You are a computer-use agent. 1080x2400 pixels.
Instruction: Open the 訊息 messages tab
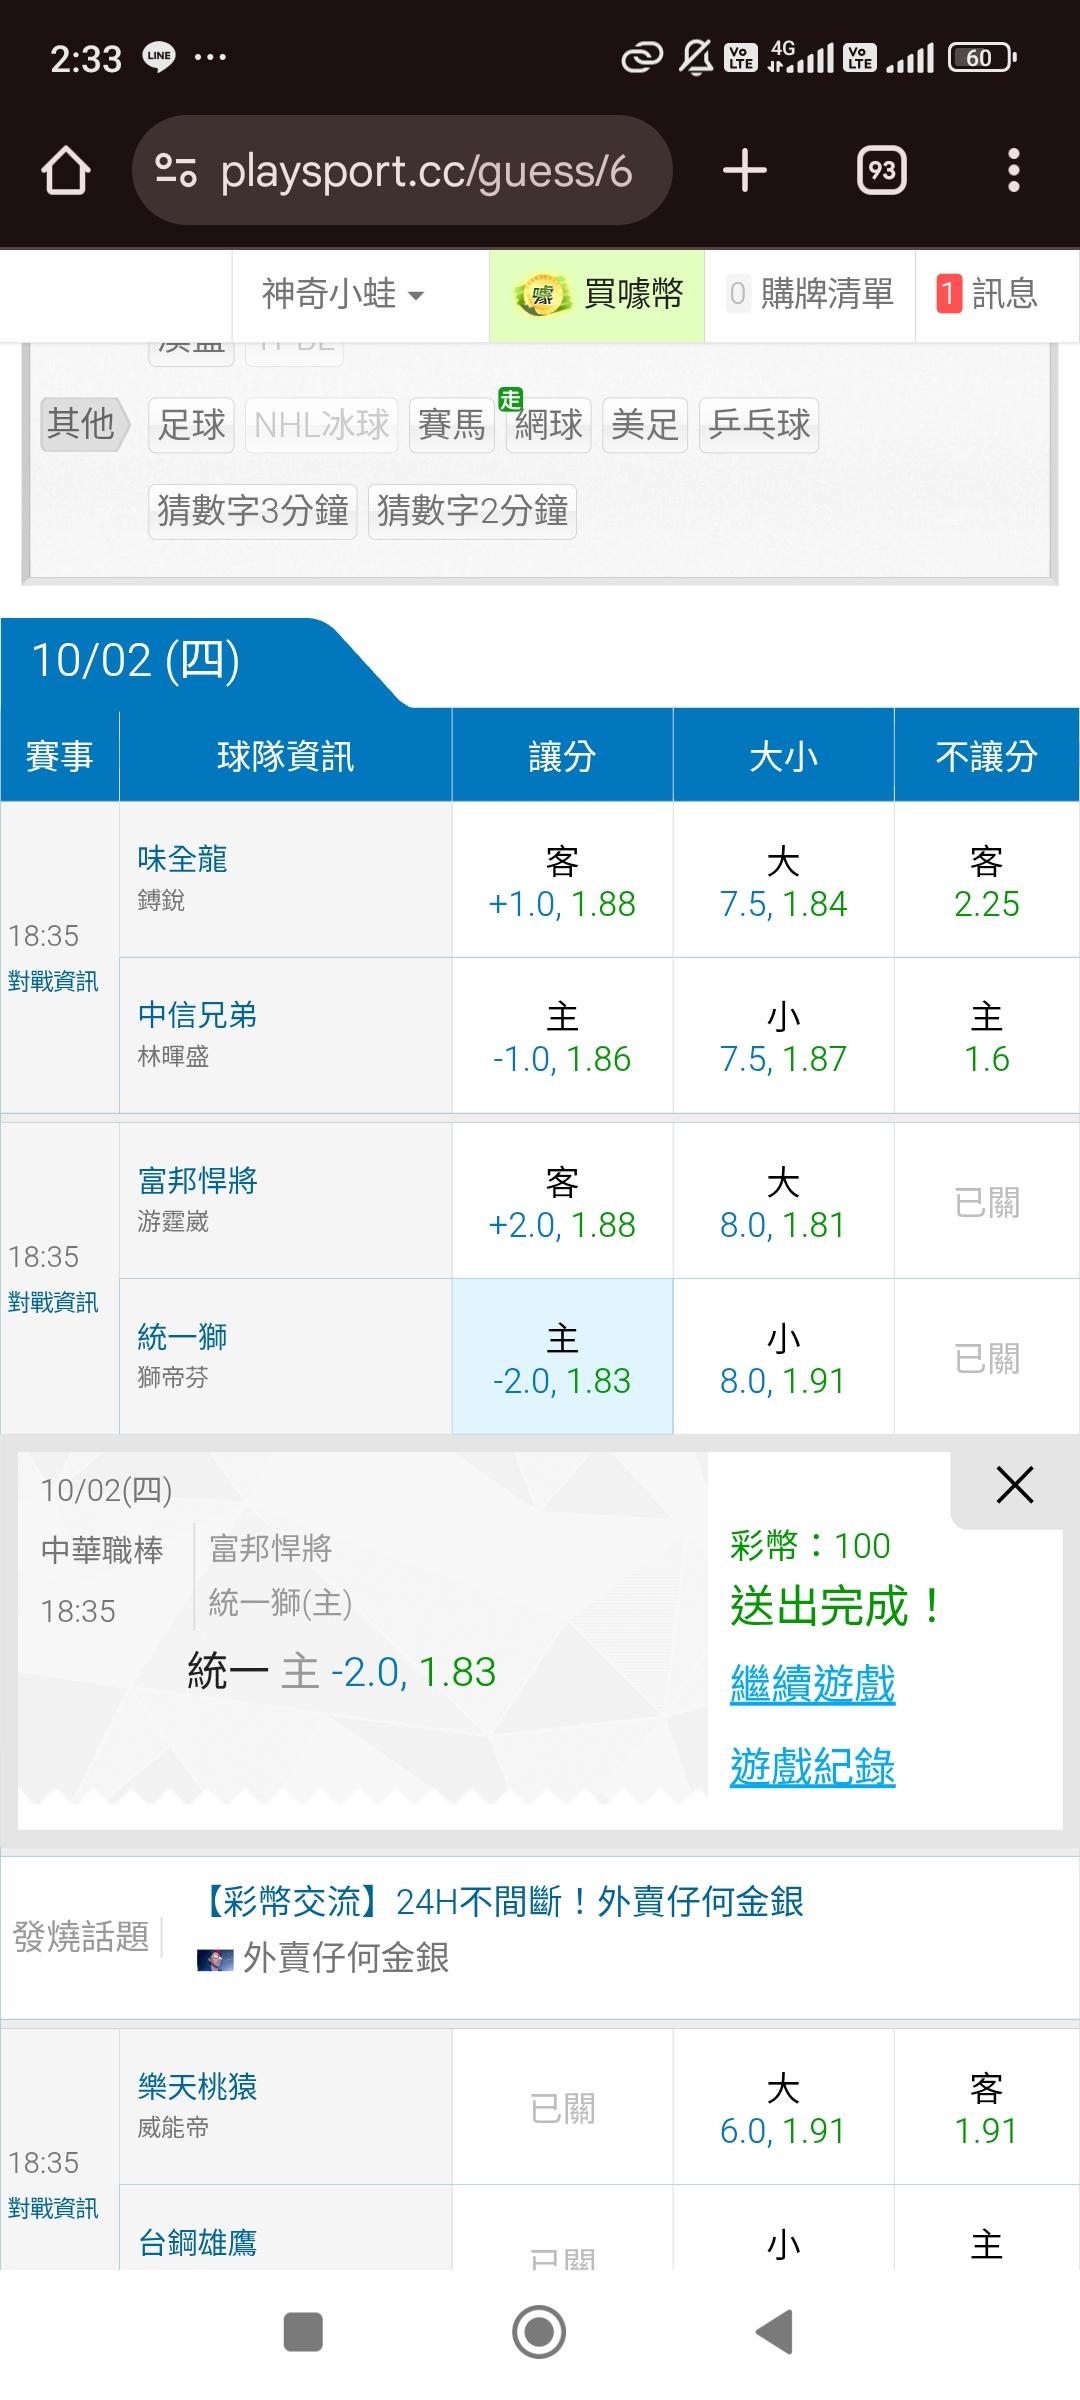coord(988,294)
